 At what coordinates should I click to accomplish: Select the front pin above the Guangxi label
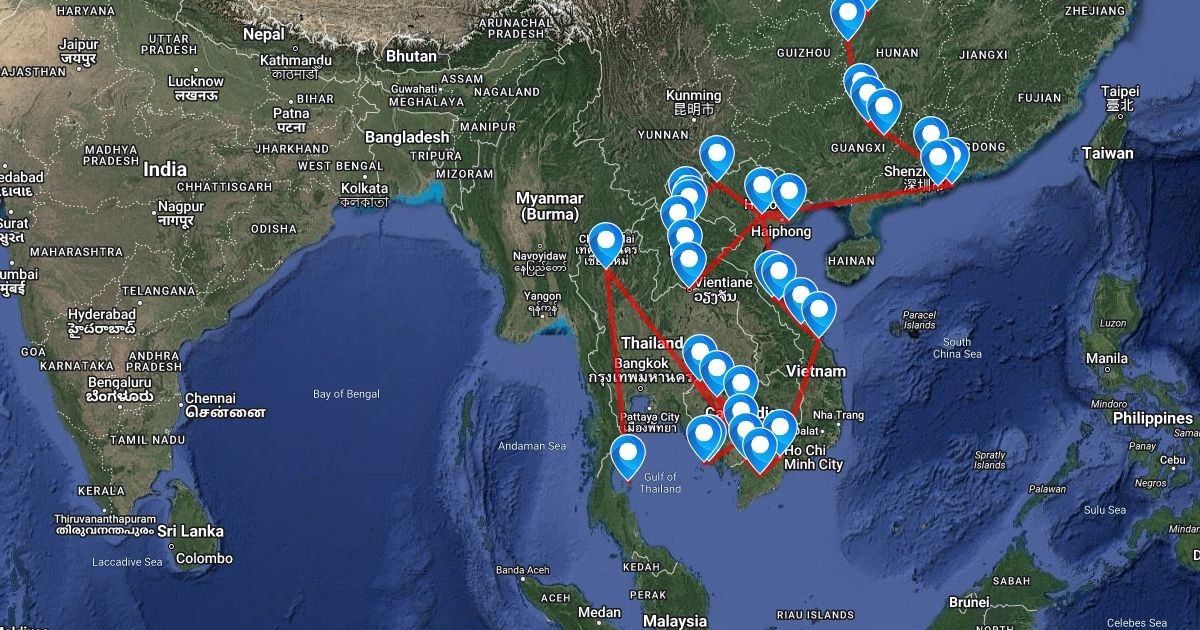(884, 110)
